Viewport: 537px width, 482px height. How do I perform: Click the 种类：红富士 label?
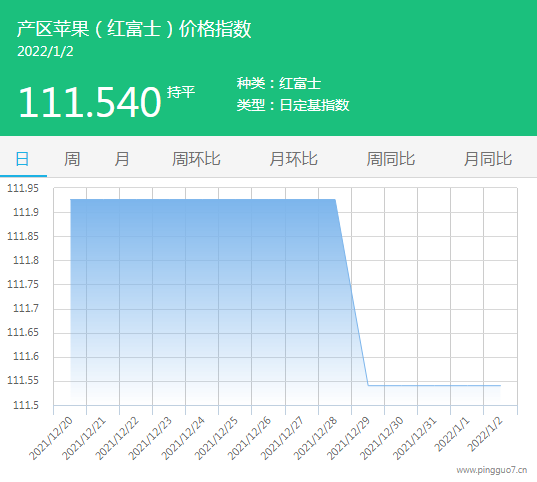[279, 84]
